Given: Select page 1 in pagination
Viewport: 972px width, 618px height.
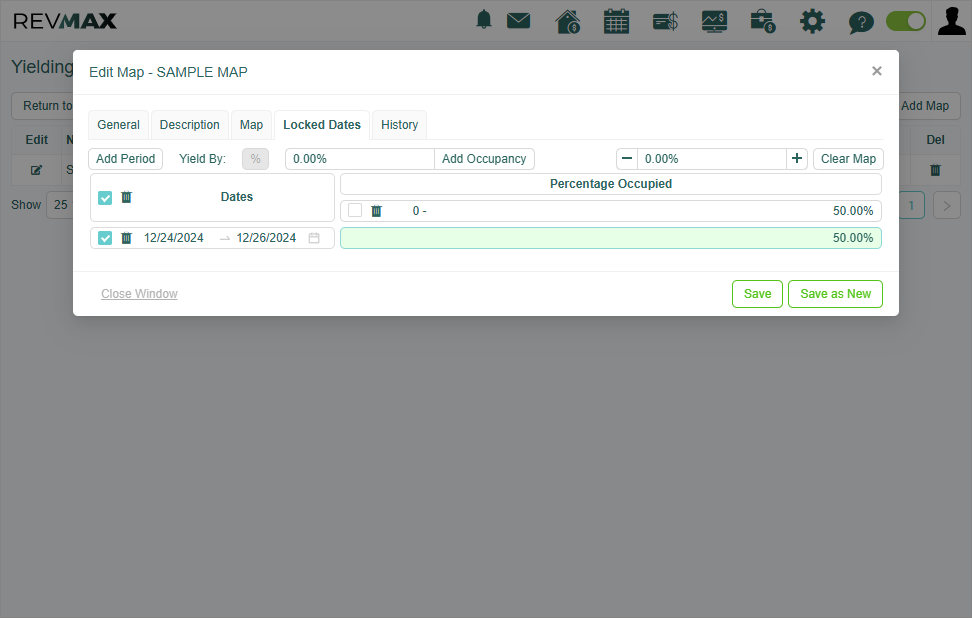Looking at the screenshot, I should 911,205.
